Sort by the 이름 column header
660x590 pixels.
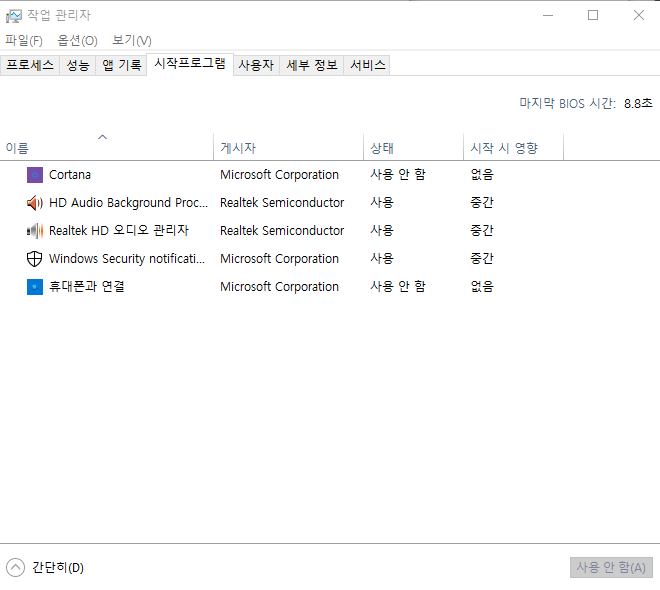(x=106, y=147)
